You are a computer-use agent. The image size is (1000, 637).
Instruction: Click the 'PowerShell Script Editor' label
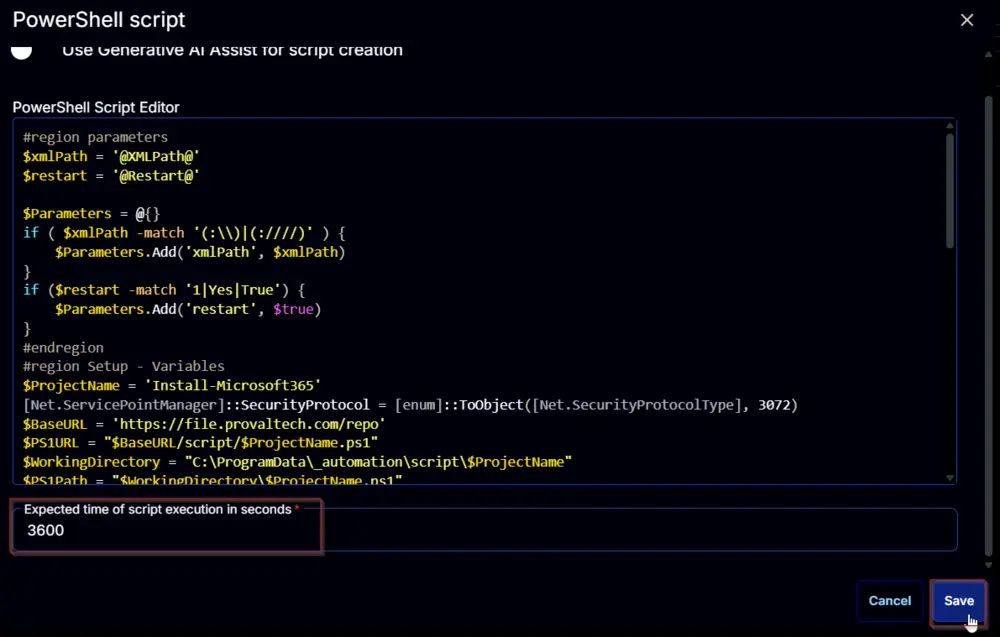96,107
